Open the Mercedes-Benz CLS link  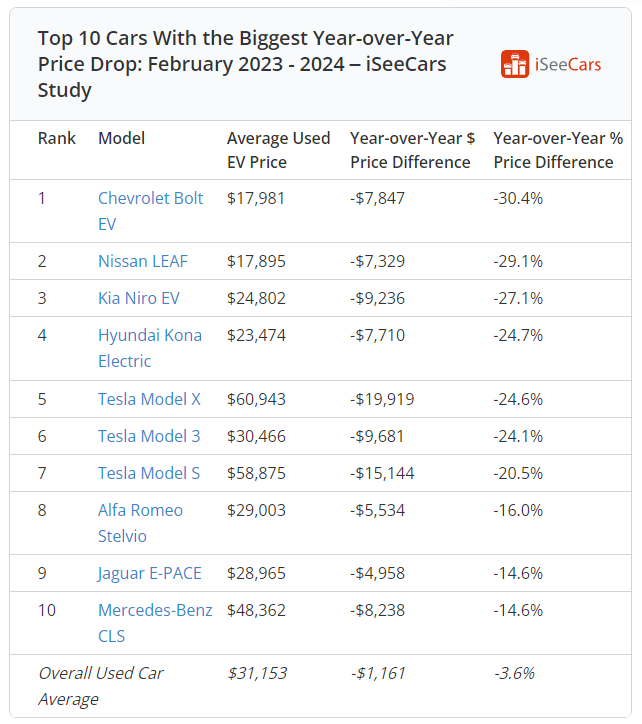(155, 611)
